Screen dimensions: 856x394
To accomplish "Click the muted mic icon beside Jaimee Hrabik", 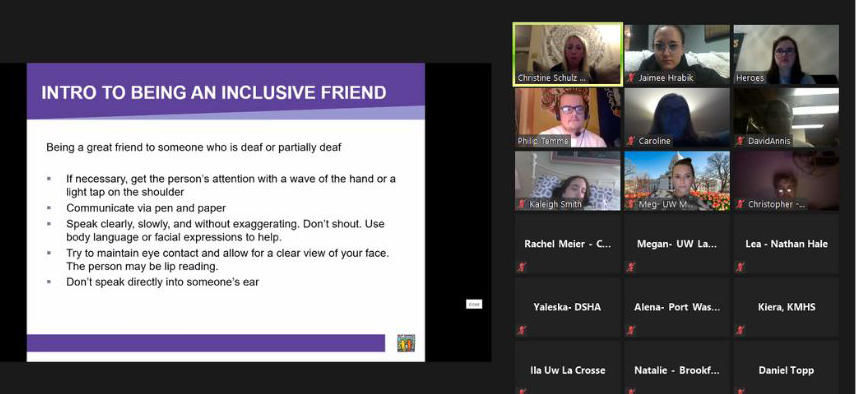I will pos(631,78).
